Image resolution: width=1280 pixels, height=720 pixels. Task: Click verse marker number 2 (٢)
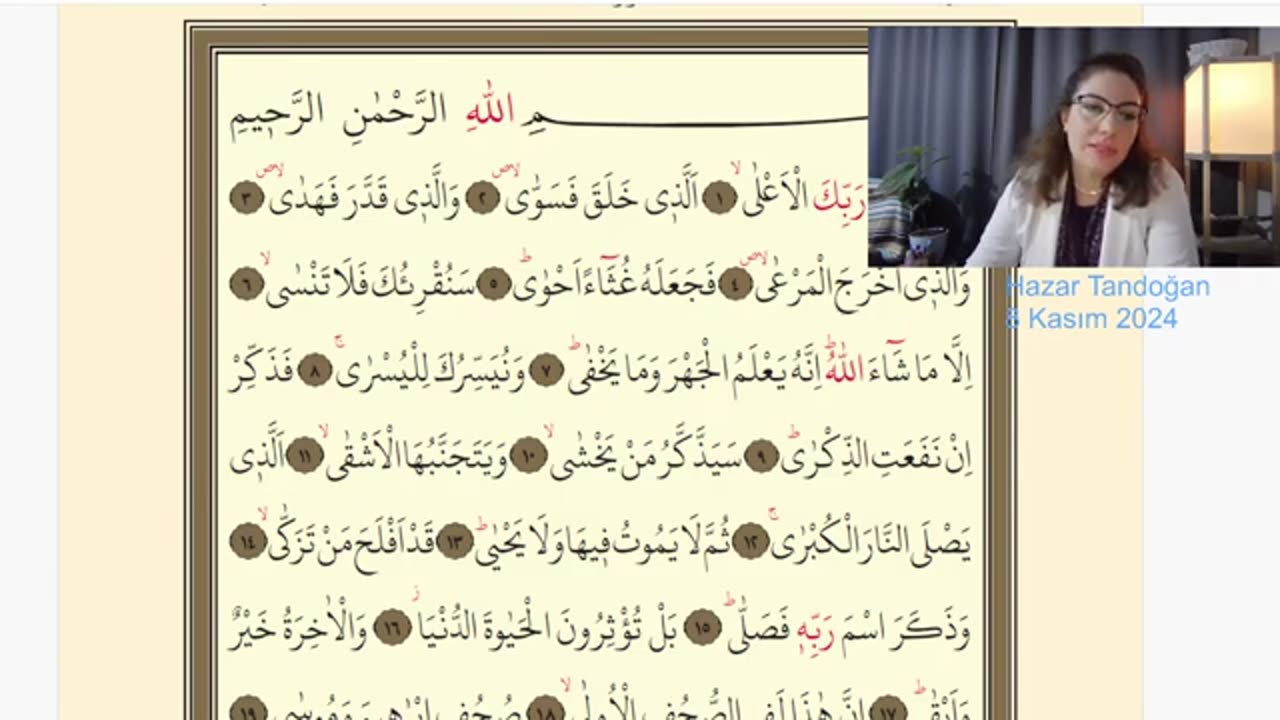(482, 199)
